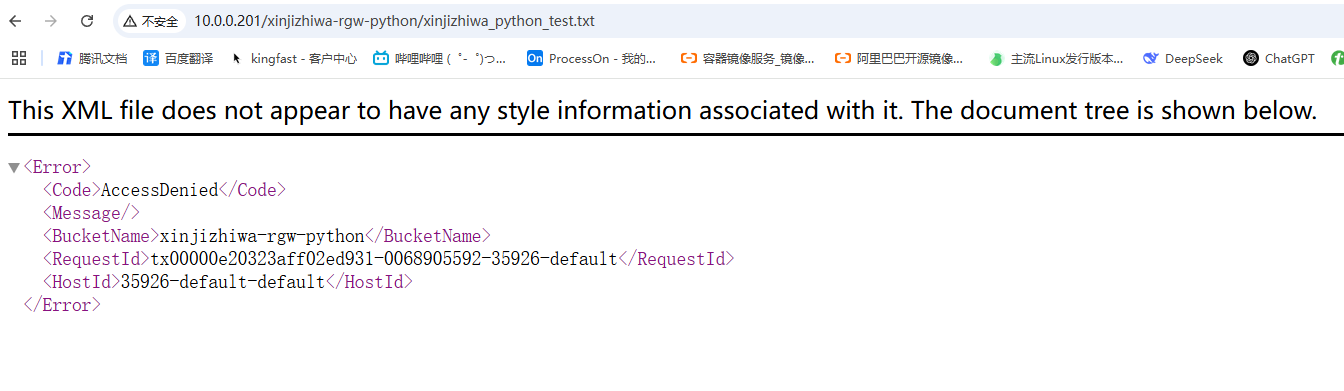
Task: Open the 百度翻译 bookmark
Action: (x=178, y=58)
